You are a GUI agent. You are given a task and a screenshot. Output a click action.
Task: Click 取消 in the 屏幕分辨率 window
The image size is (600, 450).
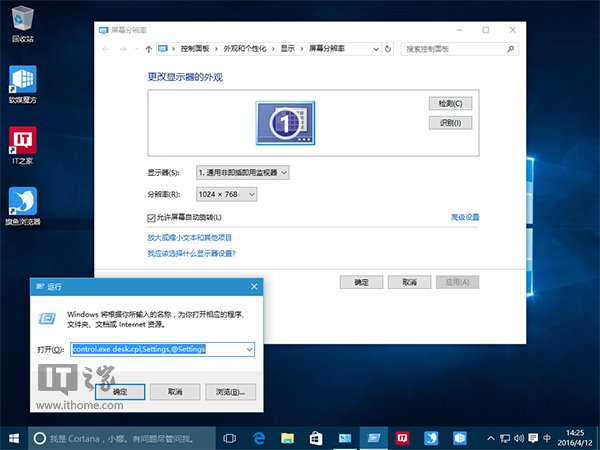pos(409,282)
